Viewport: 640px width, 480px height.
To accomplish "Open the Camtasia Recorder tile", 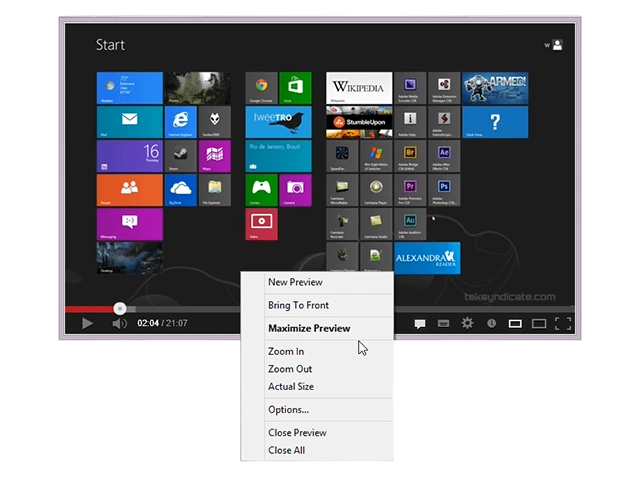I will click(342, 224).
